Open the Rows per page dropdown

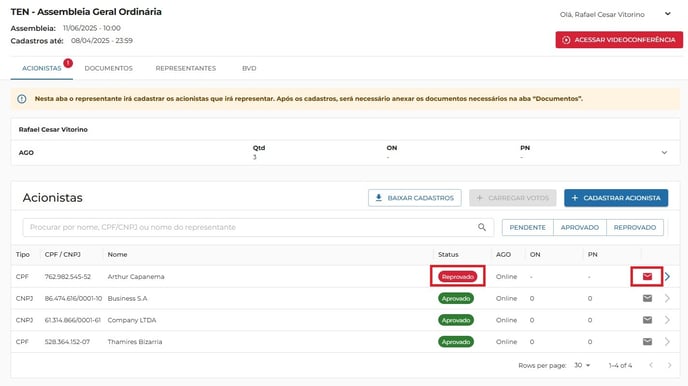[582, 365]
